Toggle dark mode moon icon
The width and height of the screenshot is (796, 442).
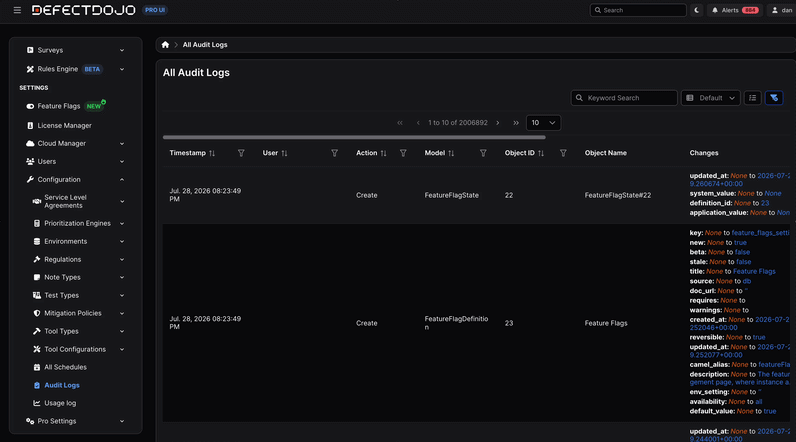(x=696, y=10)
